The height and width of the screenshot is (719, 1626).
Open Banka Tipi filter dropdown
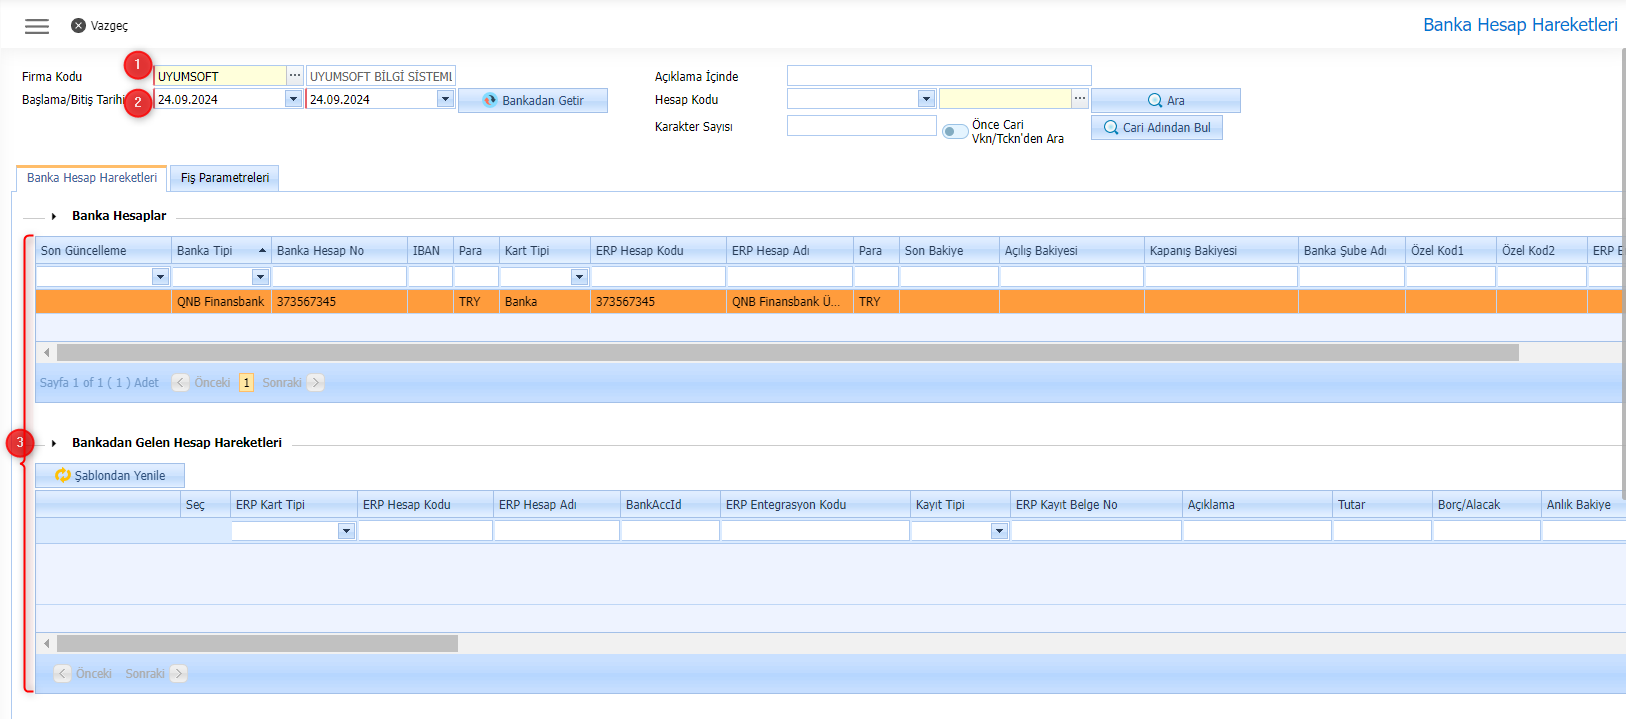260,277
